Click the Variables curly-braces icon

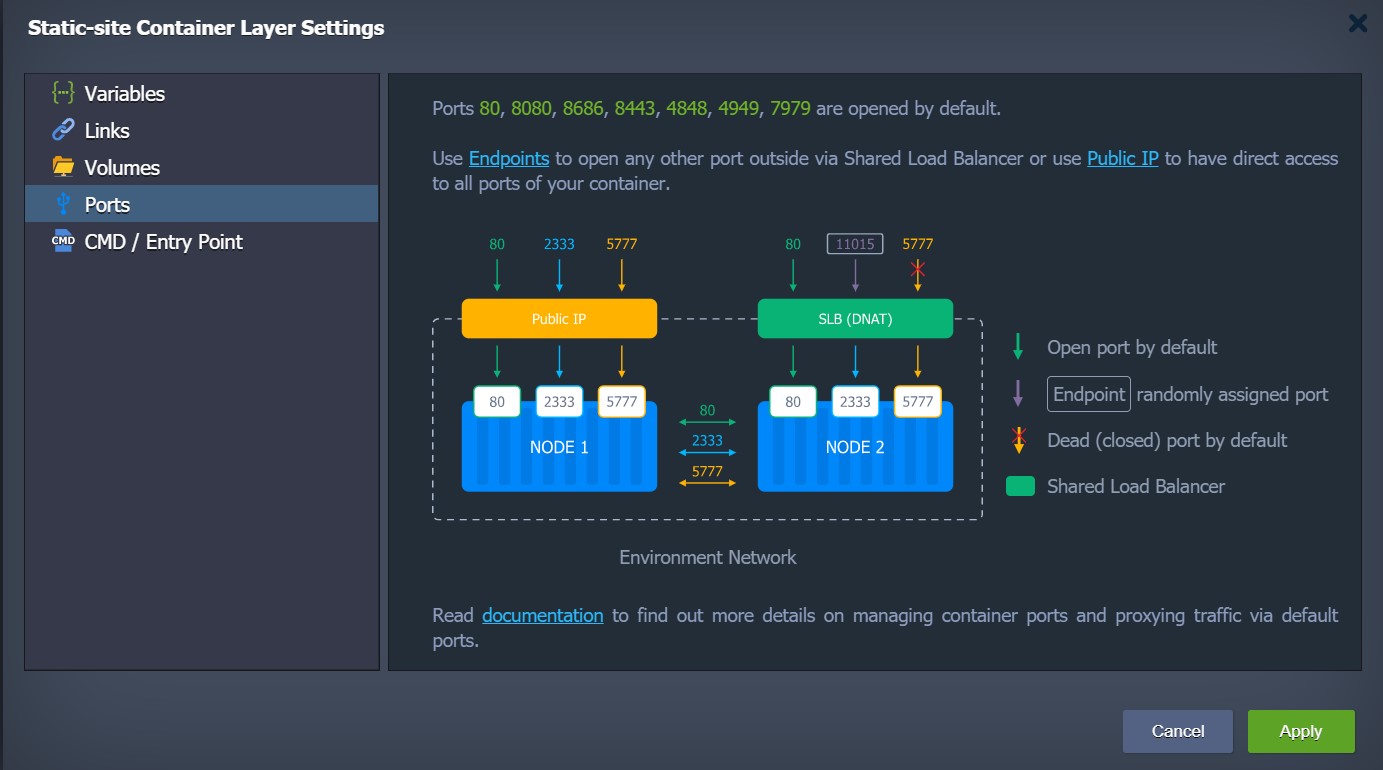coord(63,93)
